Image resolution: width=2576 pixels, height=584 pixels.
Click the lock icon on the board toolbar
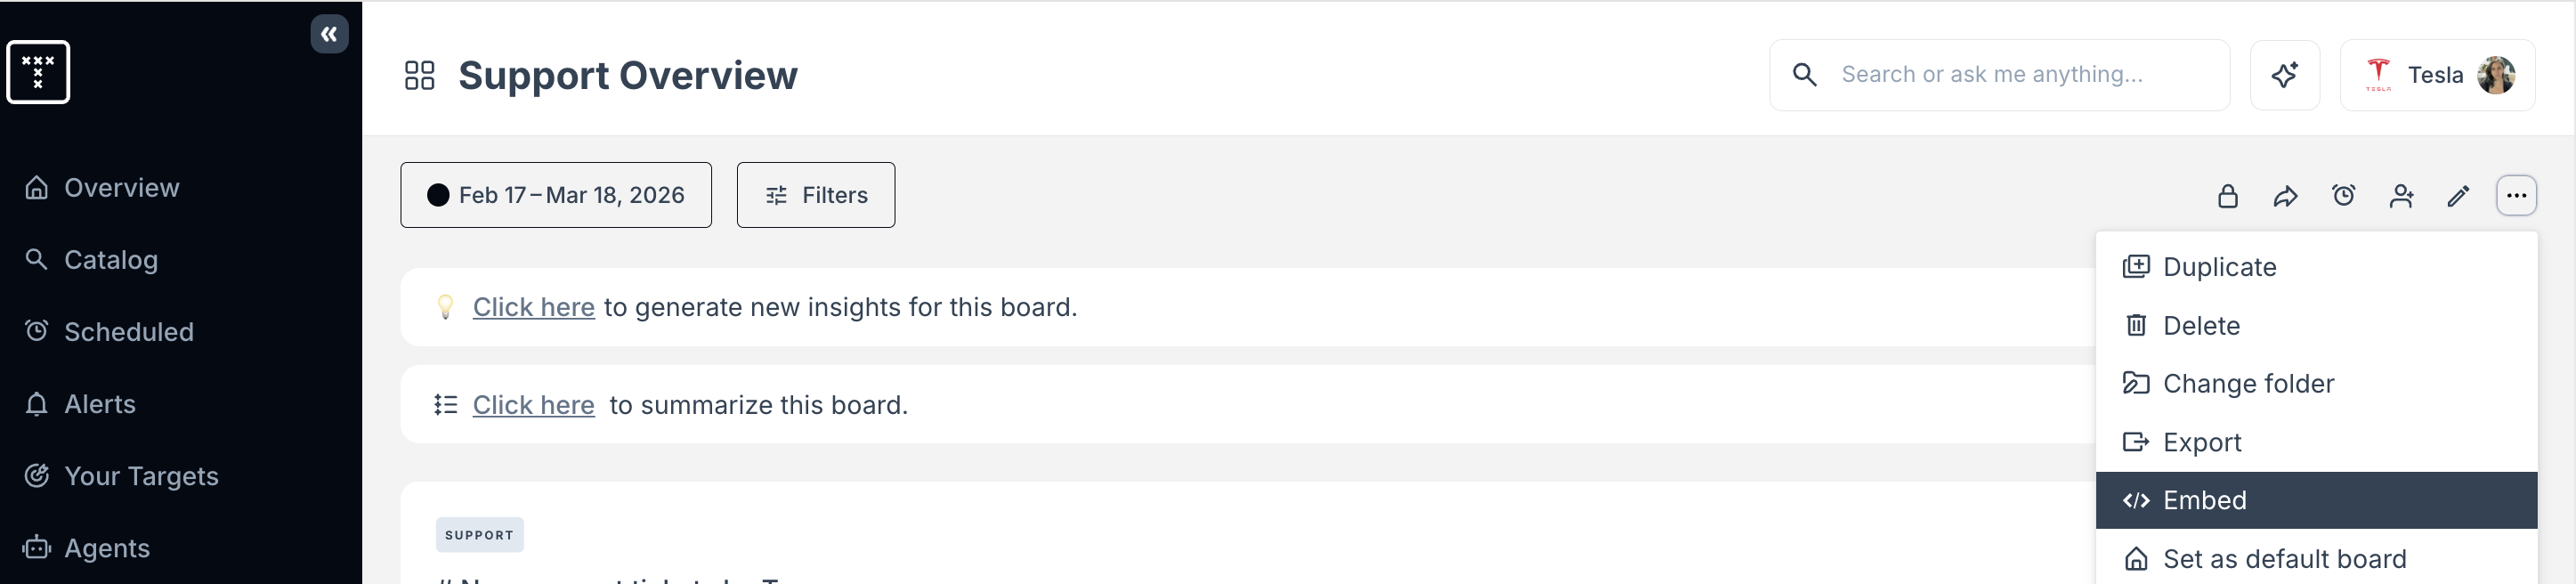point(2228,196)
